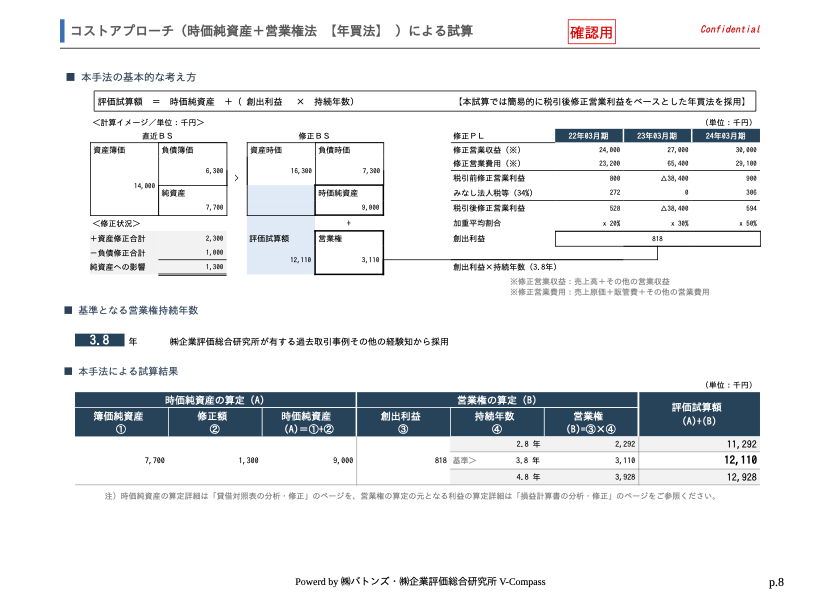
Task: Click the 時価純資産 9,000 box in 修正ＢＳ
Action: click(349, 200)
